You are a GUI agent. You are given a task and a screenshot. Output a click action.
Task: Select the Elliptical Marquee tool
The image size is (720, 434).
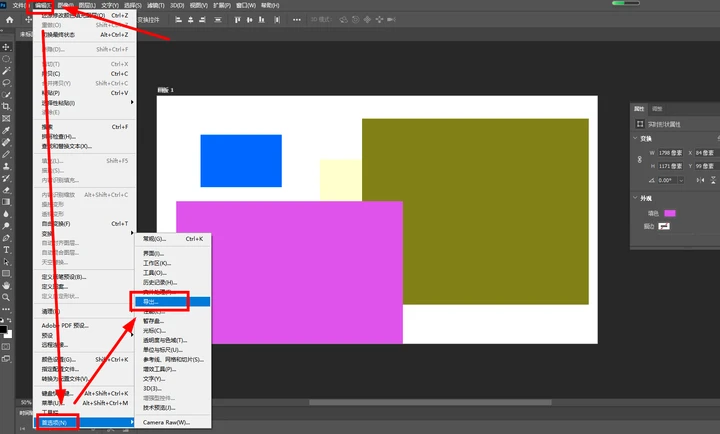coord(6,59)
